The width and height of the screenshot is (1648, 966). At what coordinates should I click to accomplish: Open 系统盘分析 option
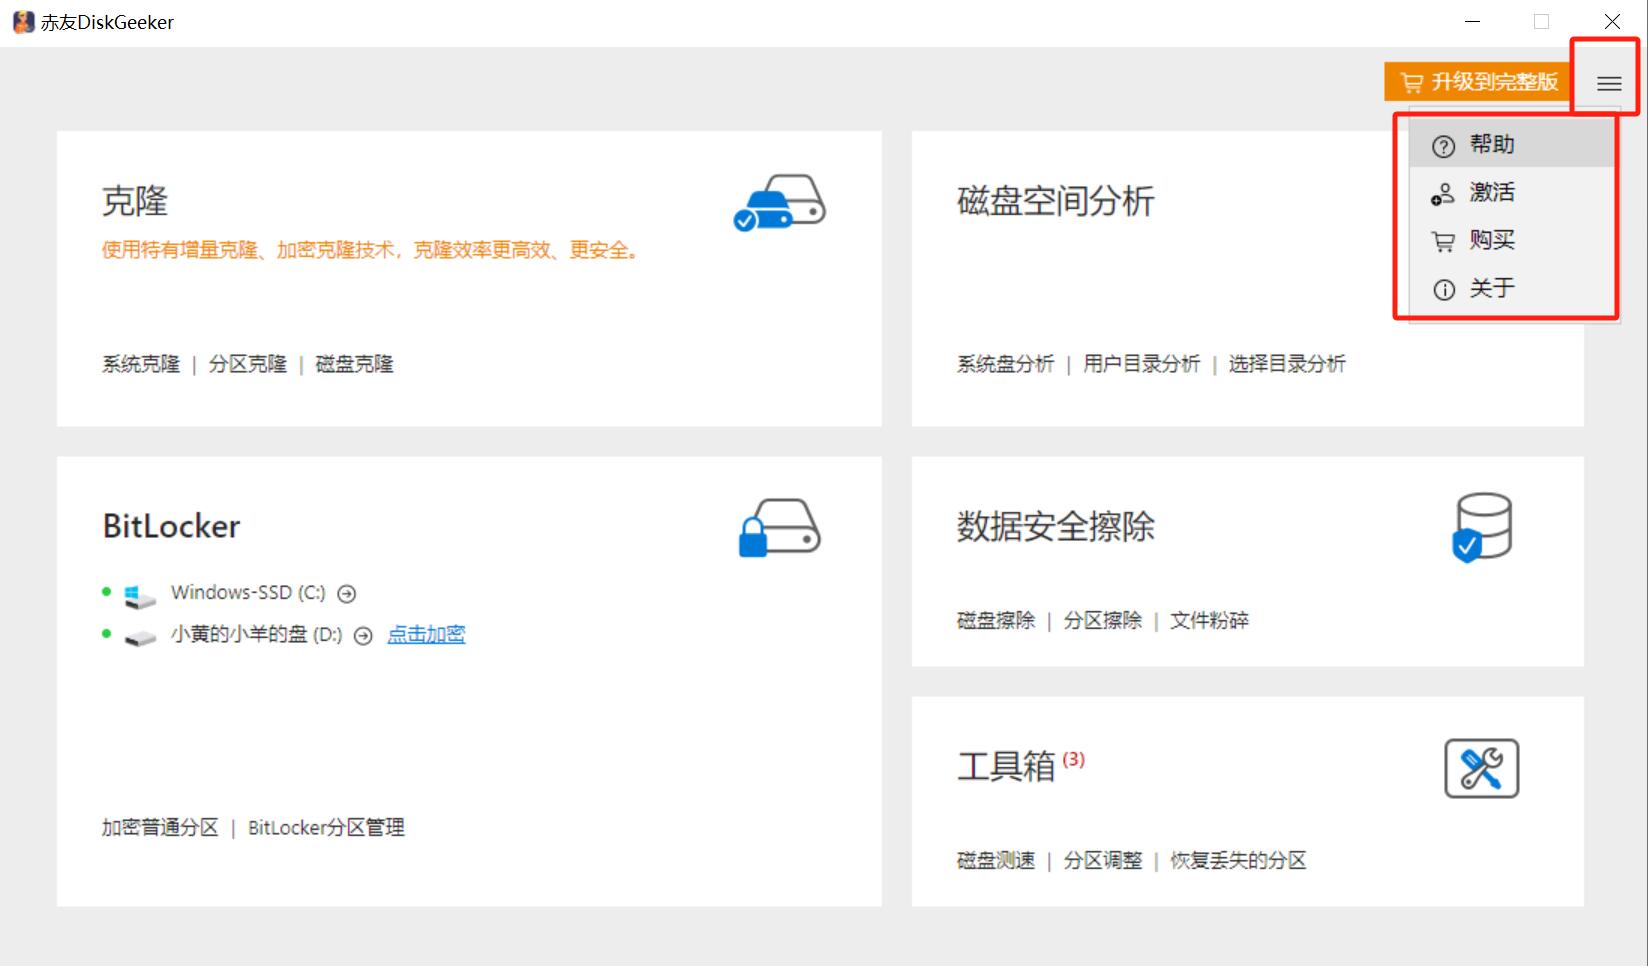click(1006, 364)
